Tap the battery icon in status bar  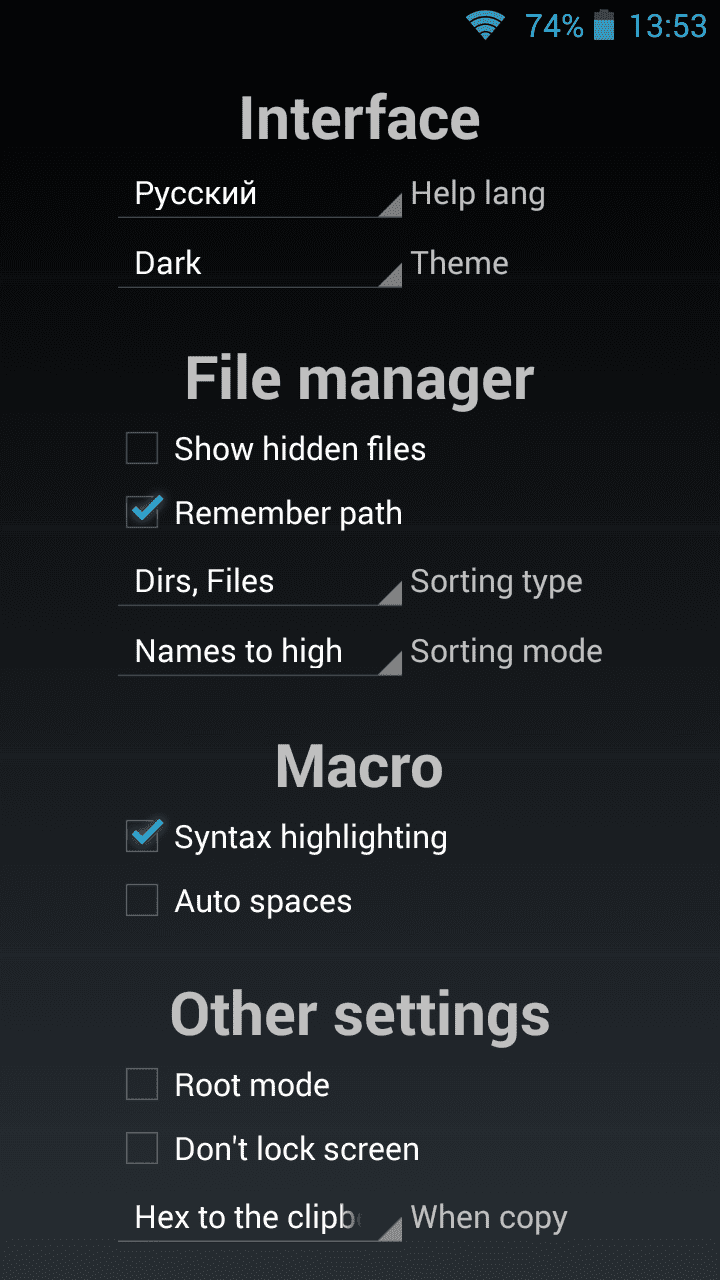tap(604, 25)
